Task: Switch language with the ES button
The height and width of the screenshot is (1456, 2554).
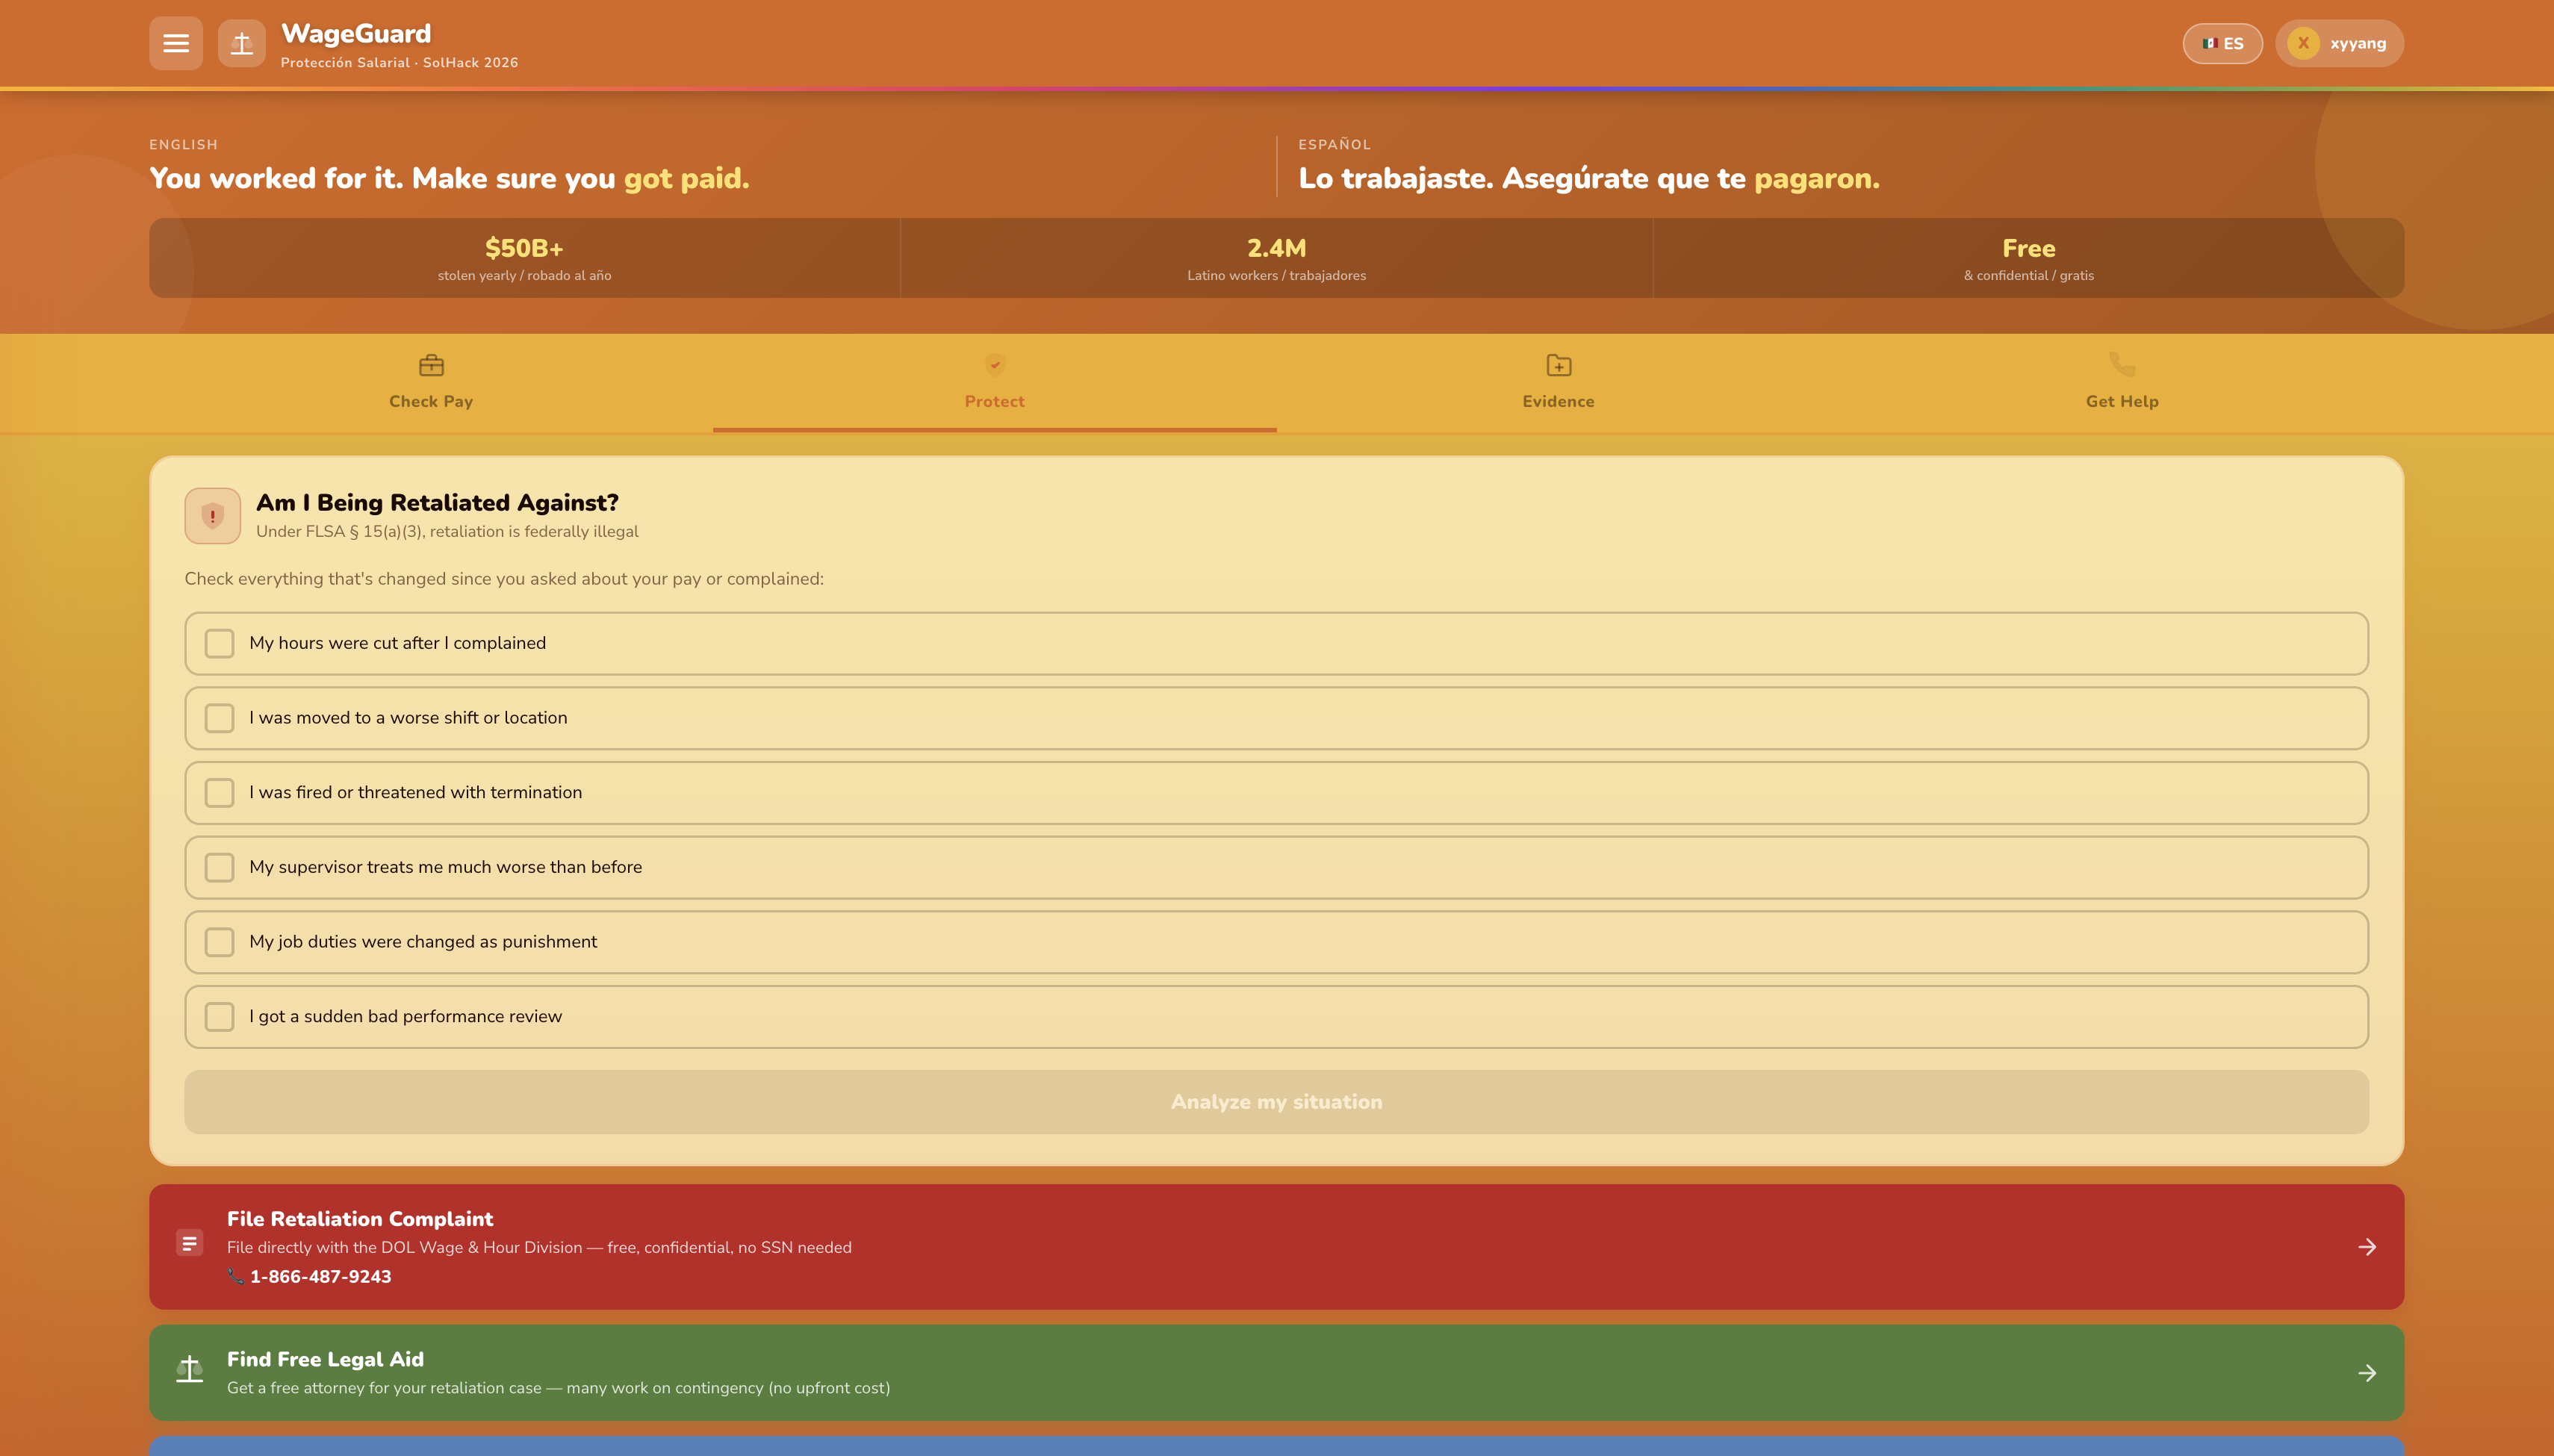Action: click(2222, 43)
